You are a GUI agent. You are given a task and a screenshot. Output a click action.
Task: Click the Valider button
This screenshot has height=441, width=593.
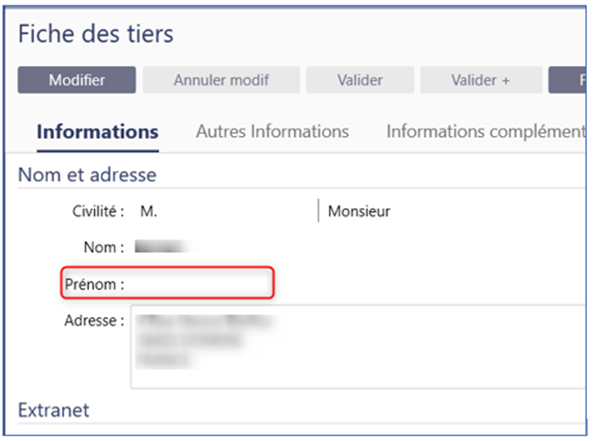(x=360, y=80)
